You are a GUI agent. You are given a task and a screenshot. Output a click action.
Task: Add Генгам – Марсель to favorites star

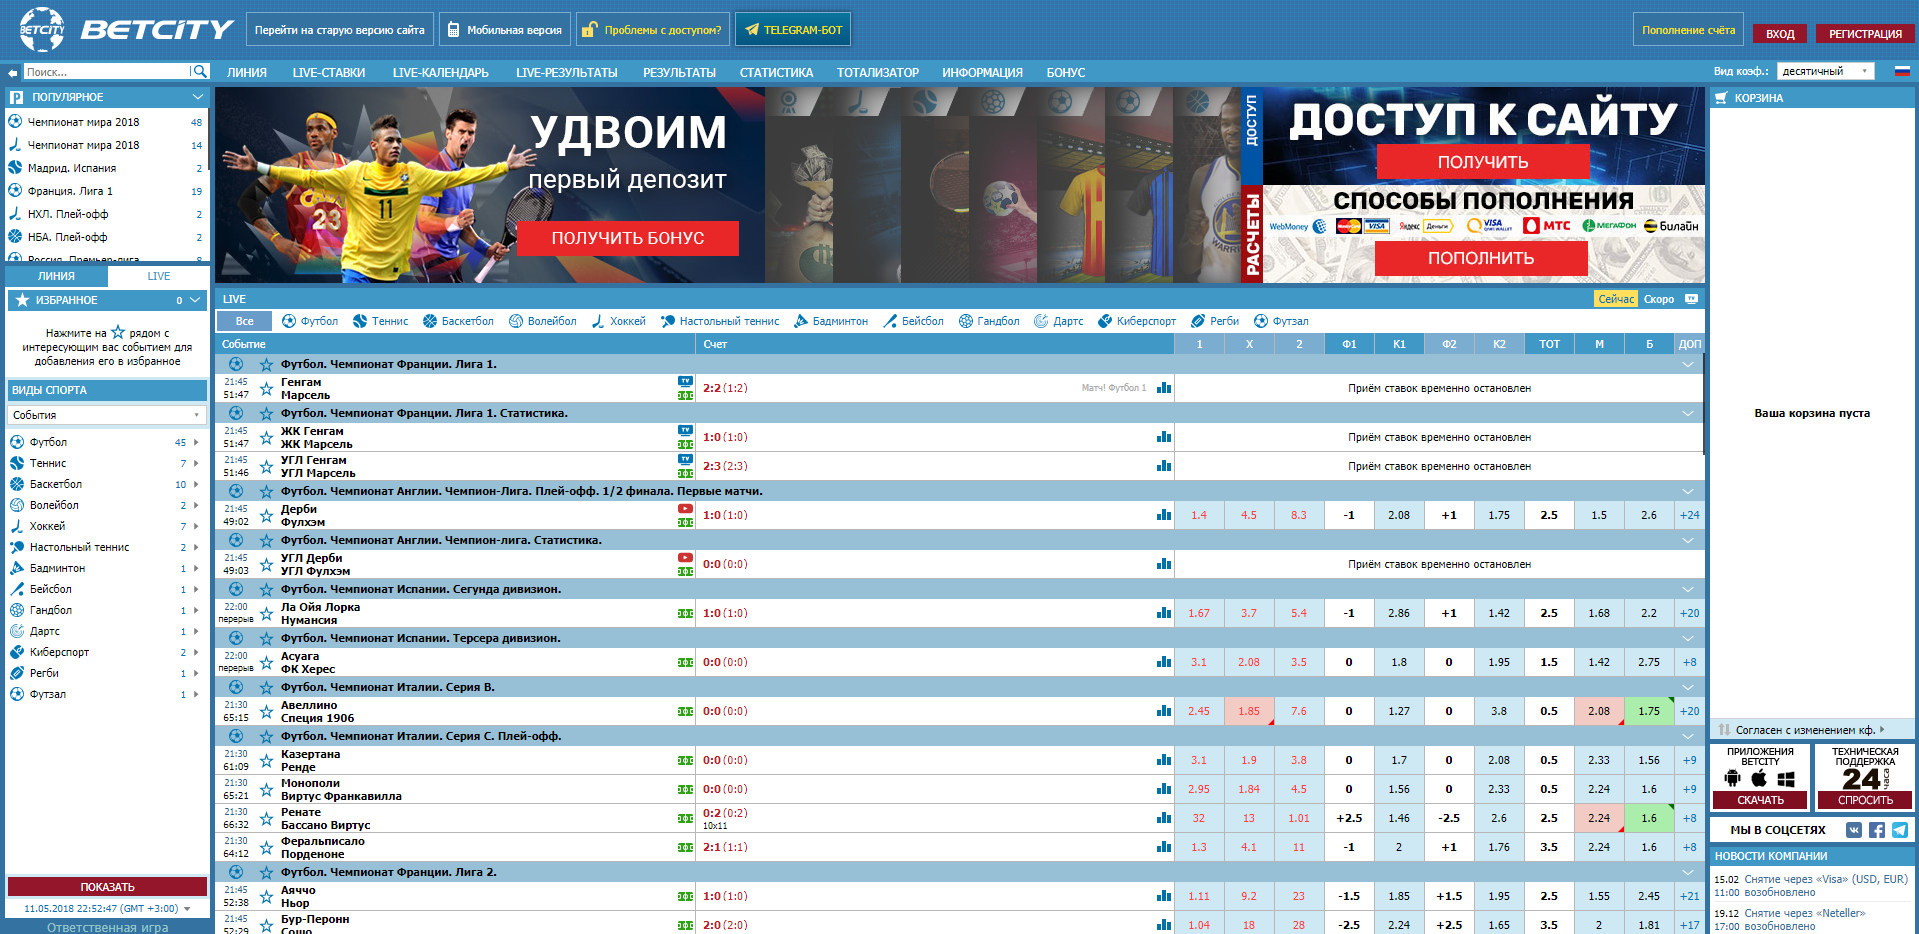click(x=266, y=388)
